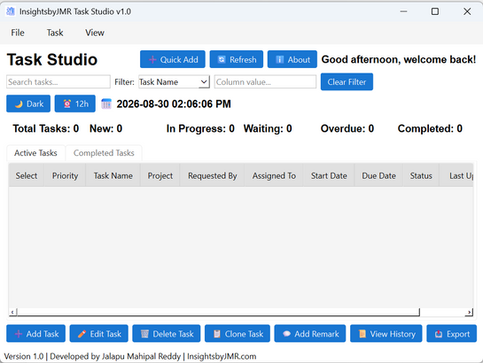The width and height of the screenshot is (483, 363).
Task: Click the Completed counter label
Action: tap(430, 129)
